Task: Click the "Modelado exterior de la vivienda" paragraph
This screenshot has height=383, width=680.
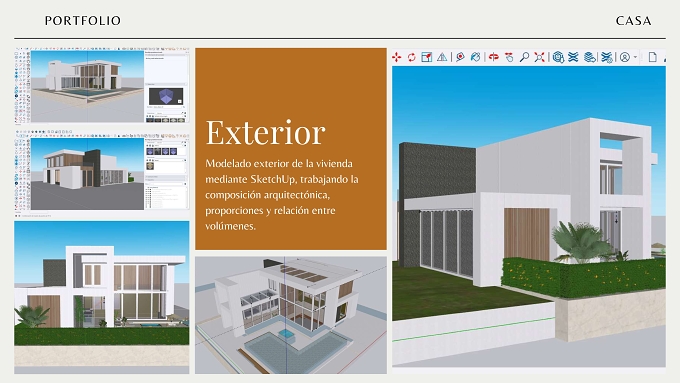Action: (282, 194)
